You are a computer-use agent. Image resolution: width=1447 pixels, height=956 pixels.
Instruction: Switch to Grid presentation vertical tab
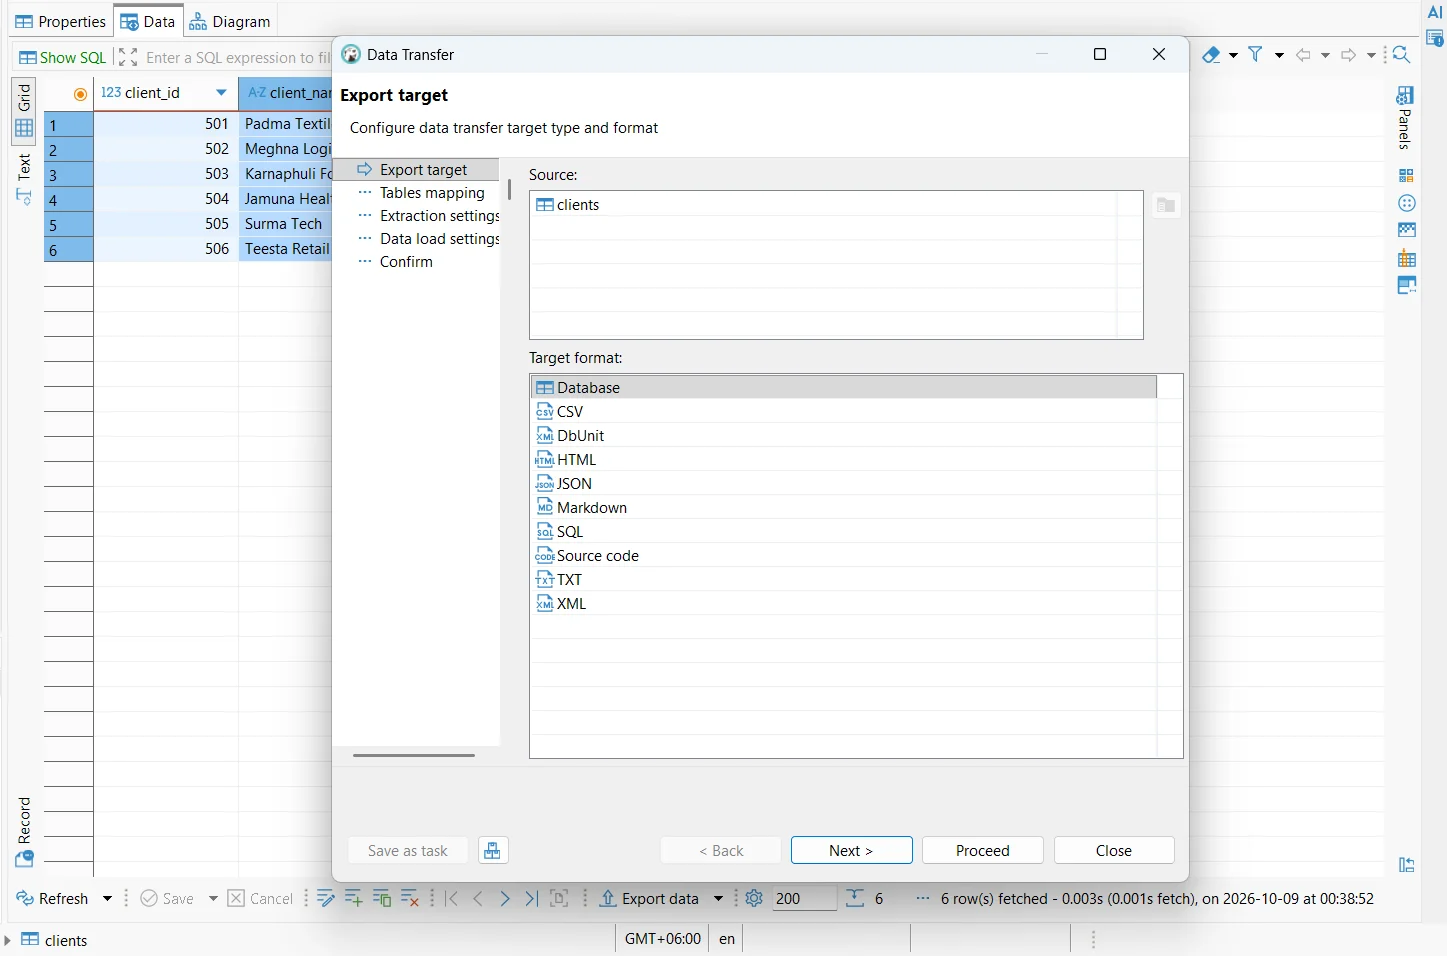pyautogui.click(x=24, y=111)
